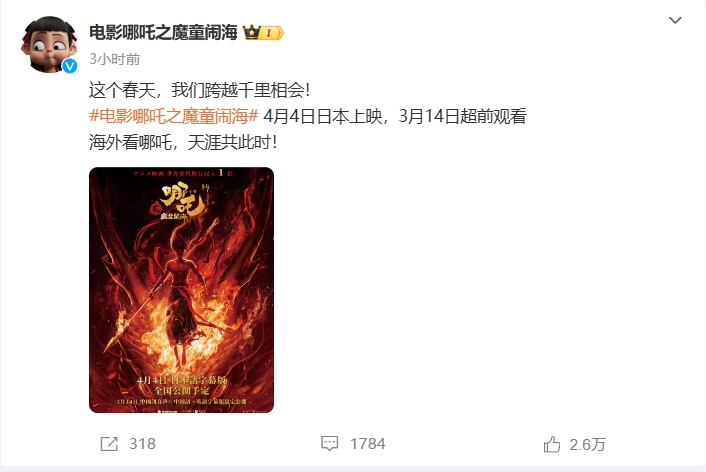Click the text 4月4日日本上映
The image size is (706, 472).
pyautogui.click(x=323, y=116)
